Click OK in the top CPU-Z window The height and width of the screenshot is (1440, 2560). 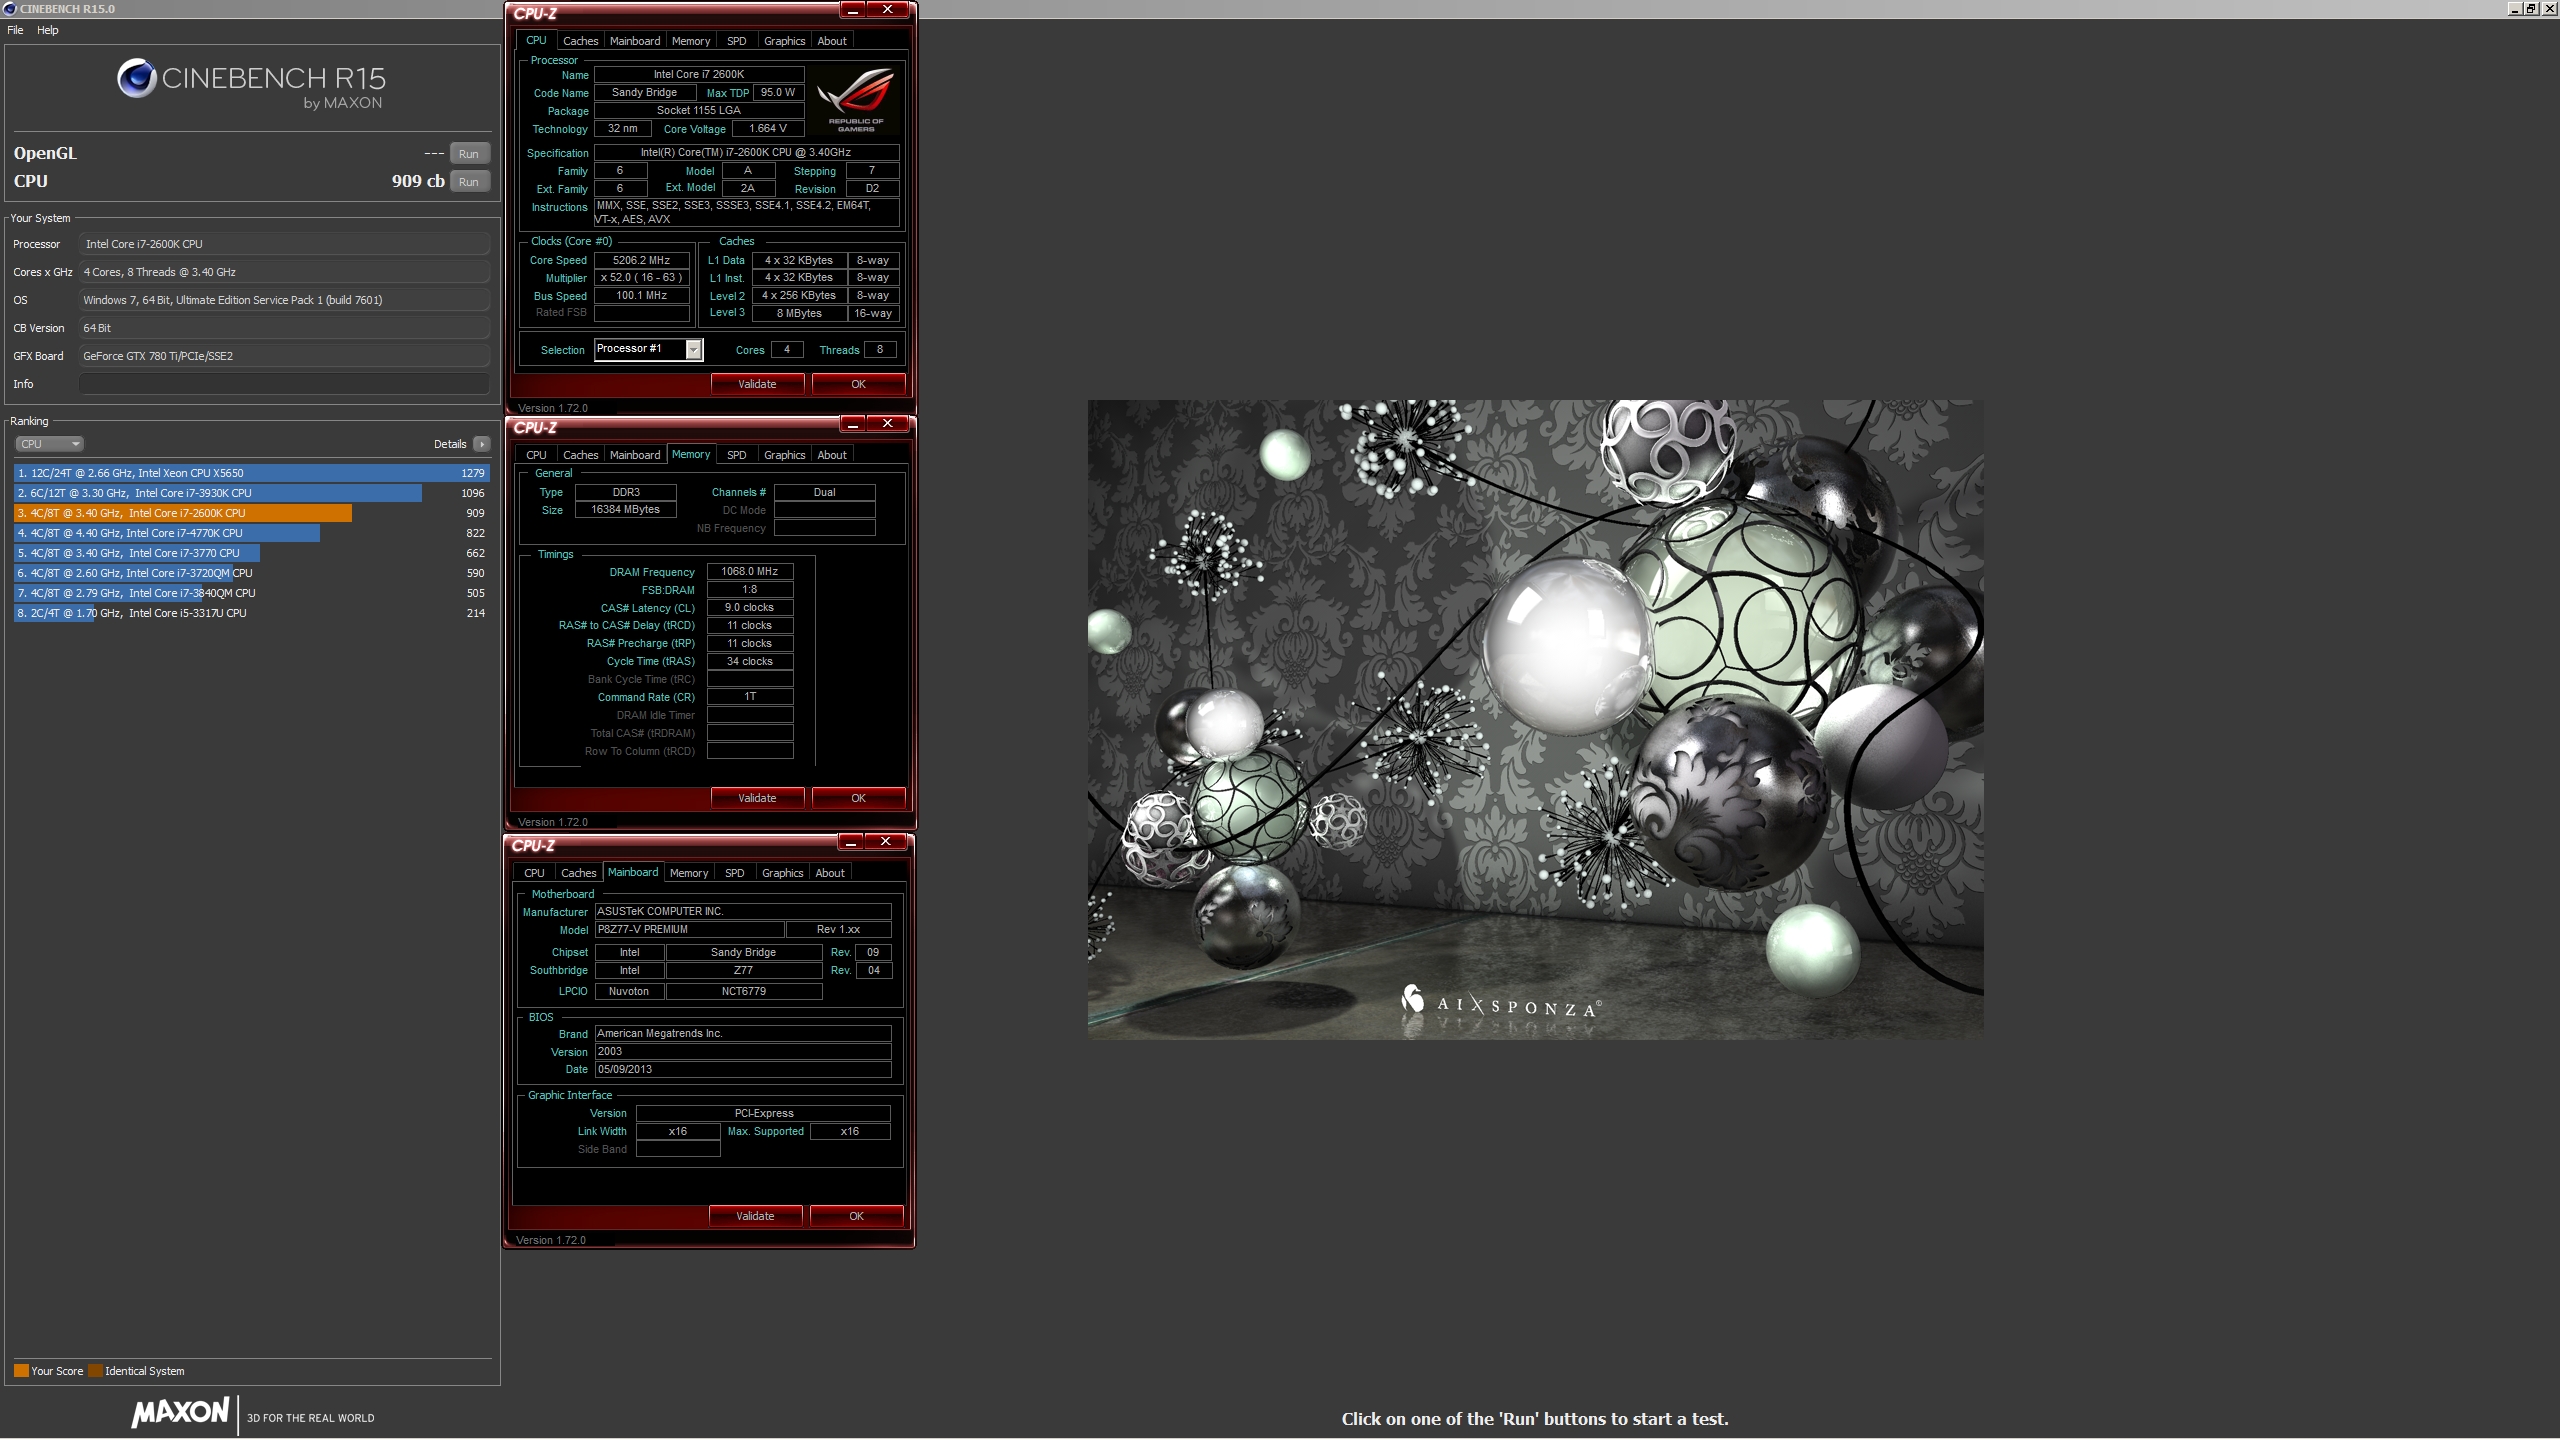pyautogui.click(x=858, y=384)
